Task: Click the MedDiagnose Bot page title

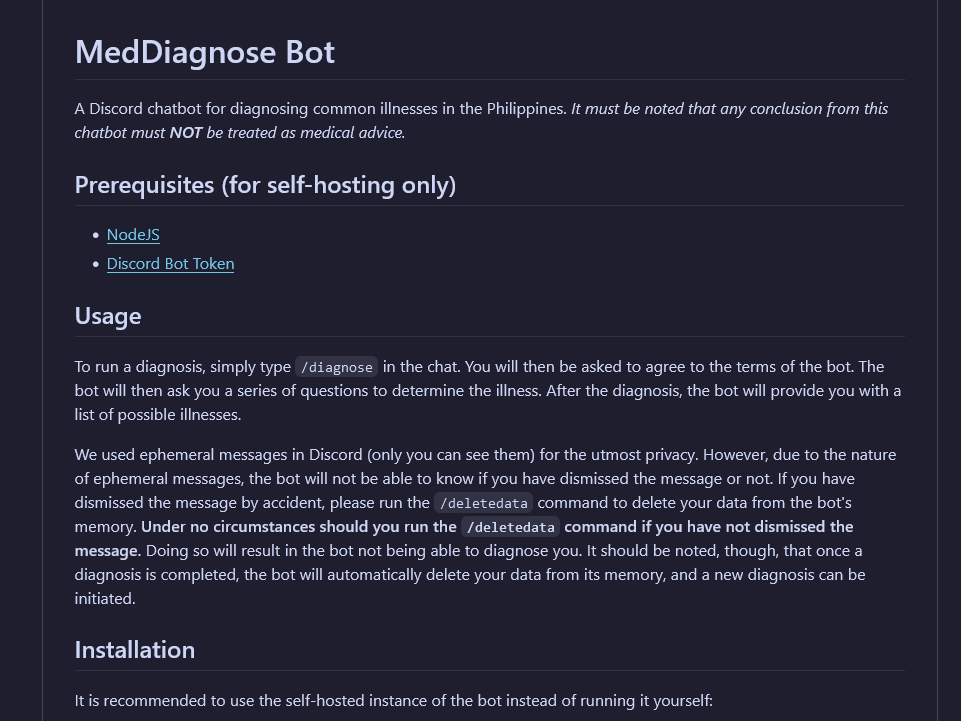Action: pyautogui.click(x=204, y=51)
